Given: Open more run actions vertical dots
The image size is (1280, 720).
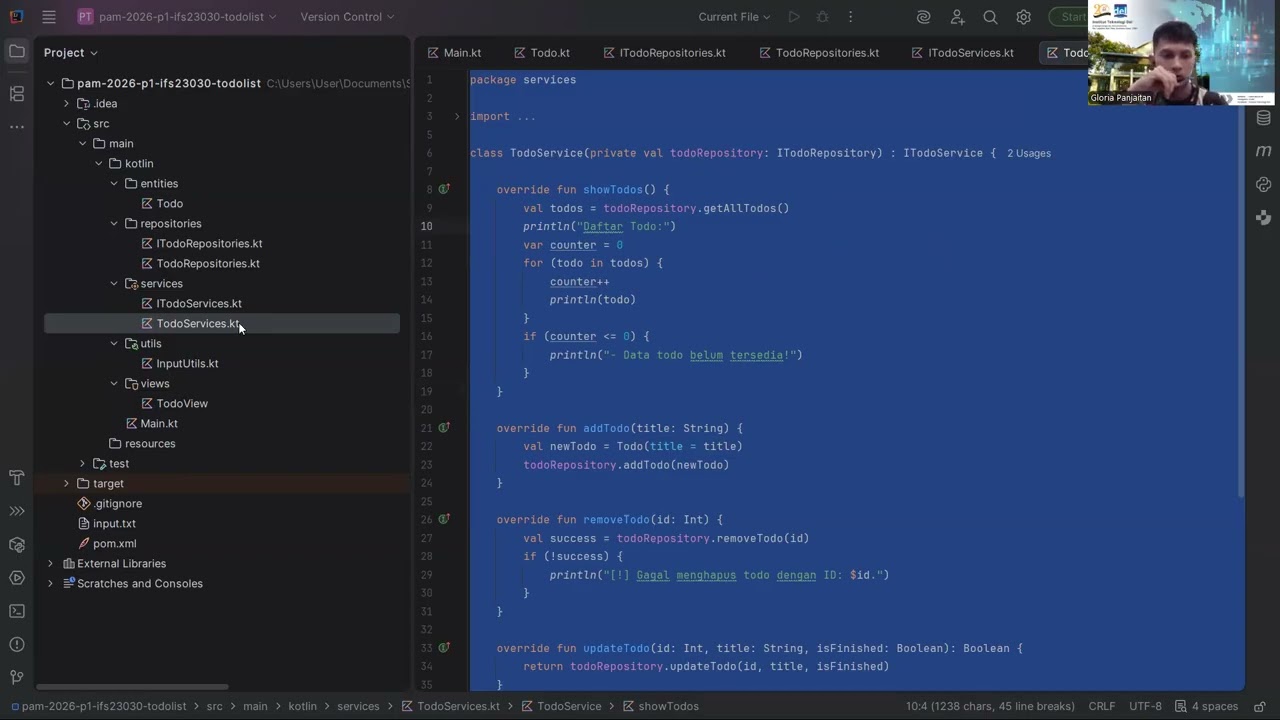Looking at the screenshot, I should [x=851, y=17].
